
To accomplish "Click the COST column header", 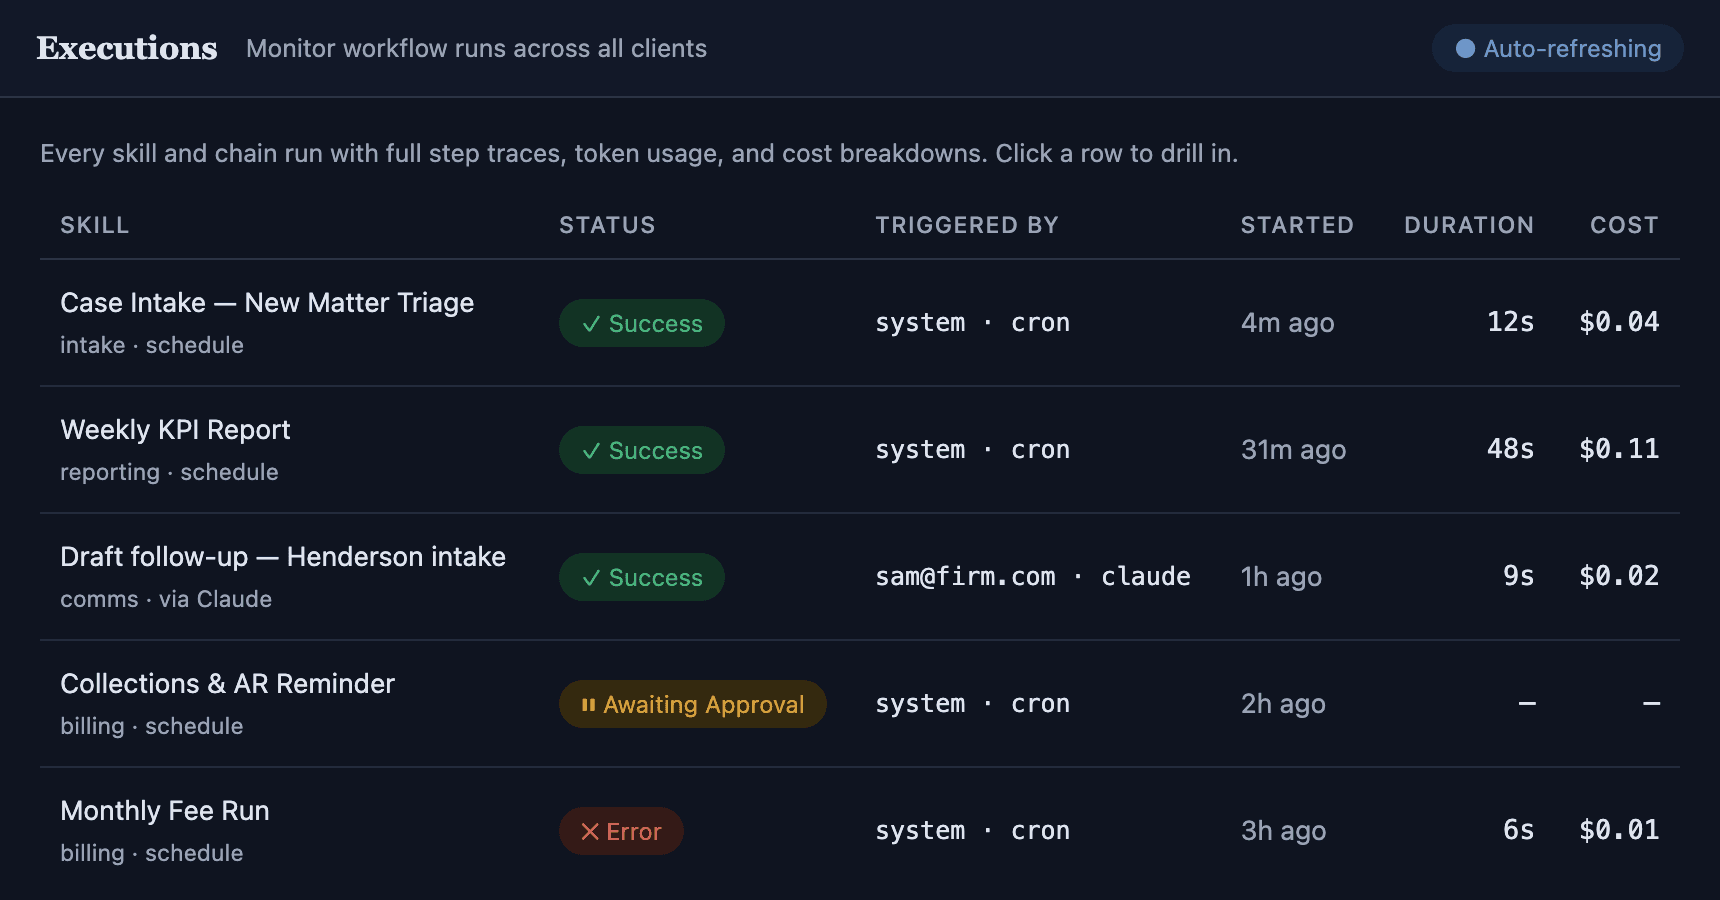I will point(1624,225).
